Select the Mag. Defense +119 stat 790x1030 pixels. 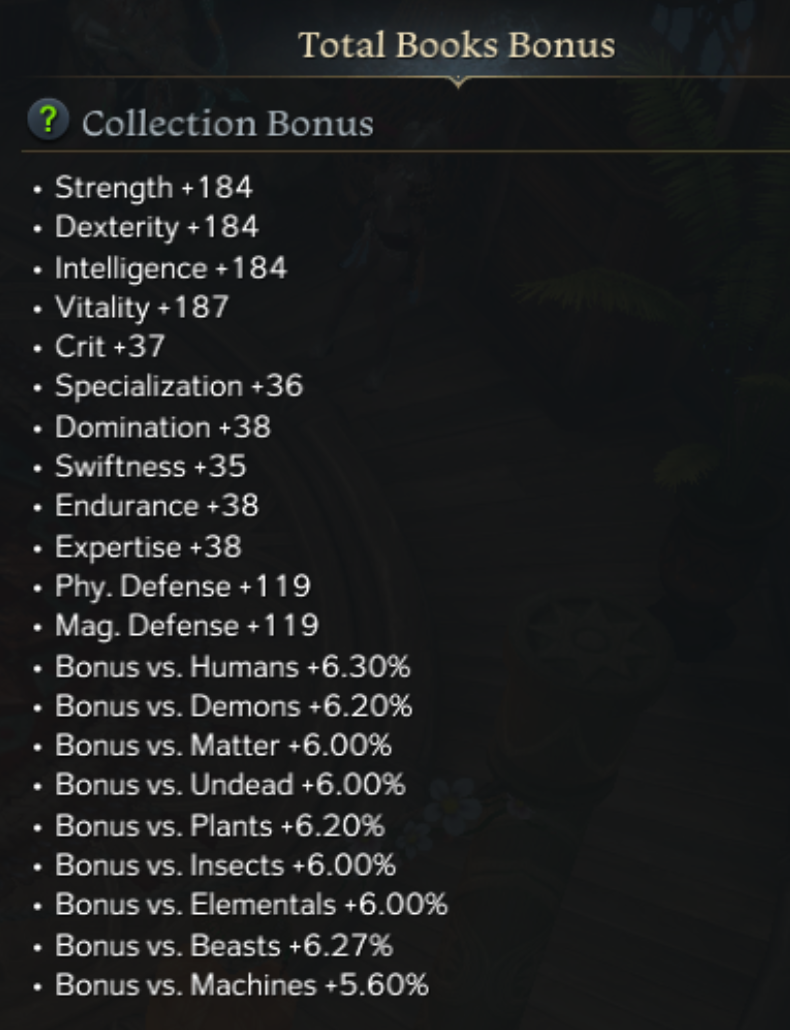click(x=186, y=626)
